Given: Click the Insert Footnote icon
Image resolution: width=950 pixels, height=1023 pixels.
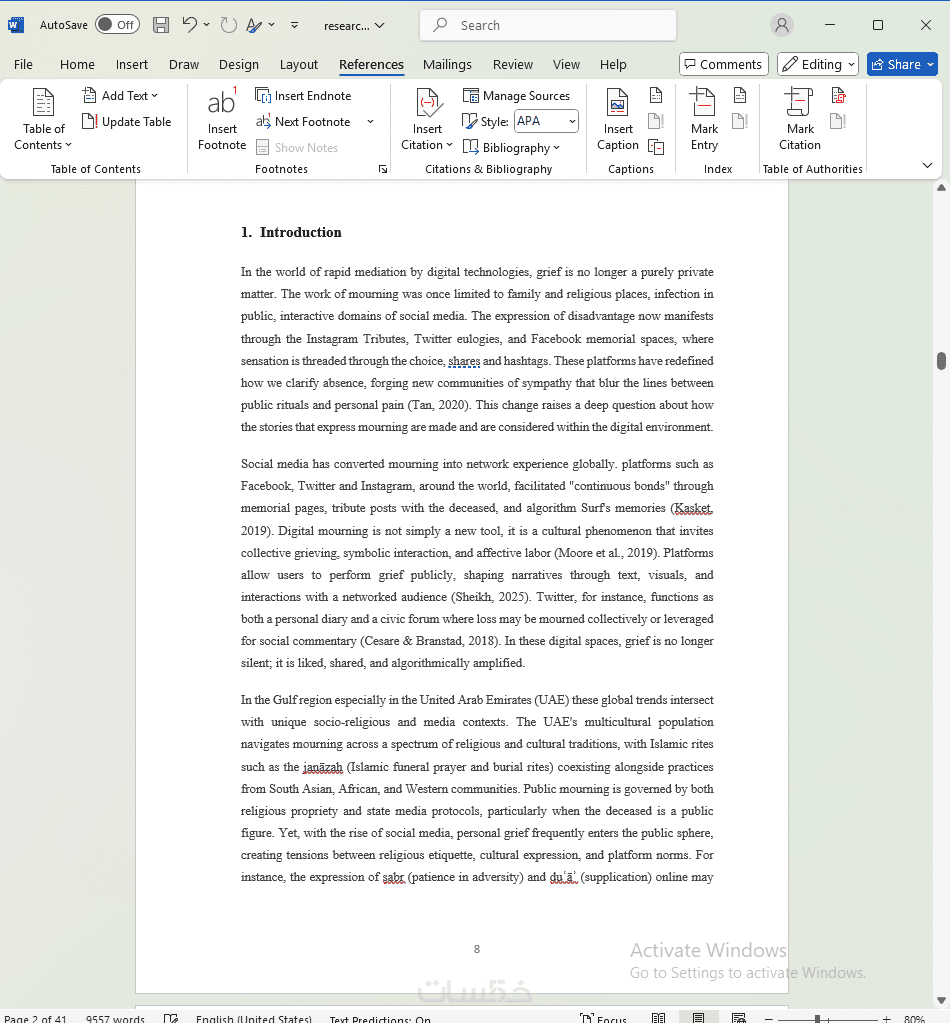Looking at the screenshot, I should (222, 102).
